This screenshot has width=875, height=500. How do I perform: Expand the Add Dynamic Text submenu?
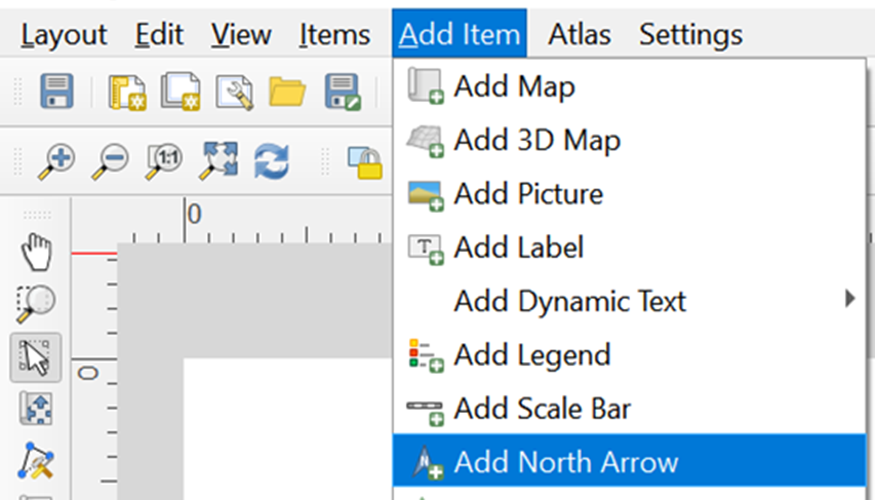tap(570, 301)
